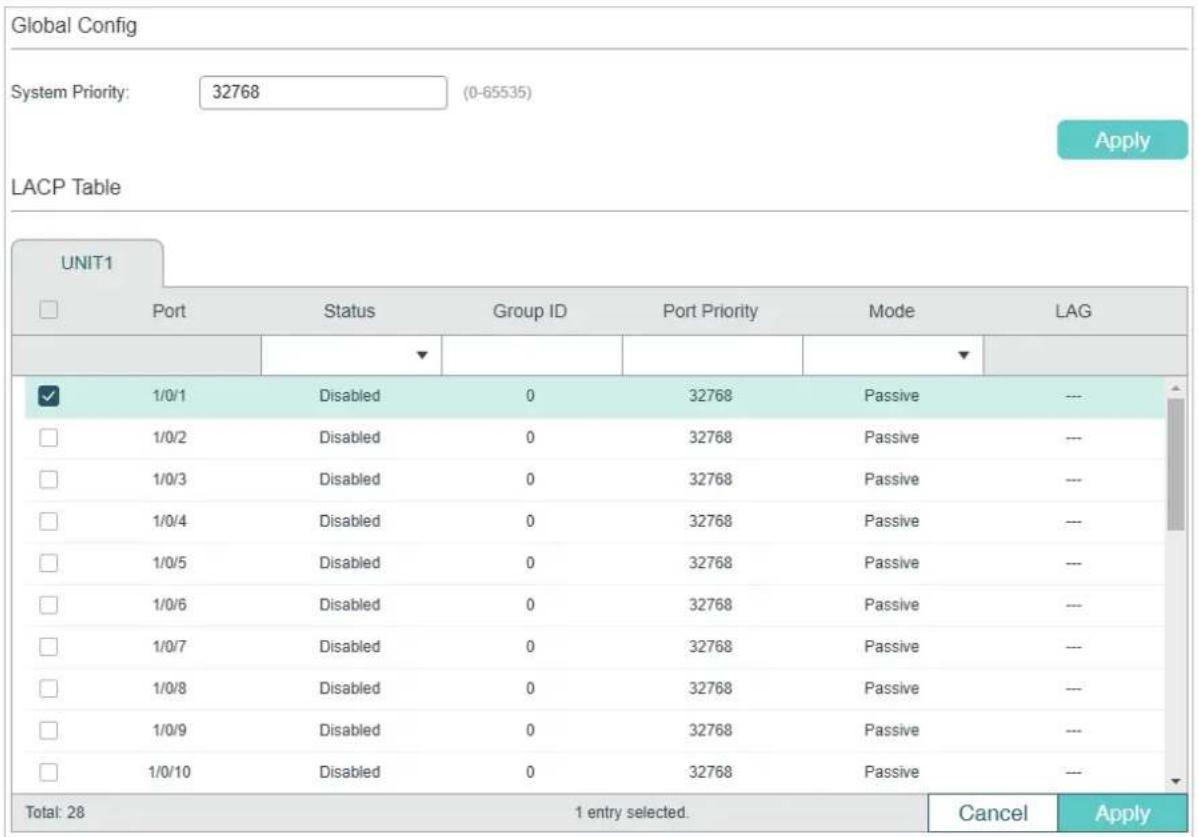1198x837 pixels.
Task: Click Disabled status of port 1/0/3
Action: pos(349,480)
